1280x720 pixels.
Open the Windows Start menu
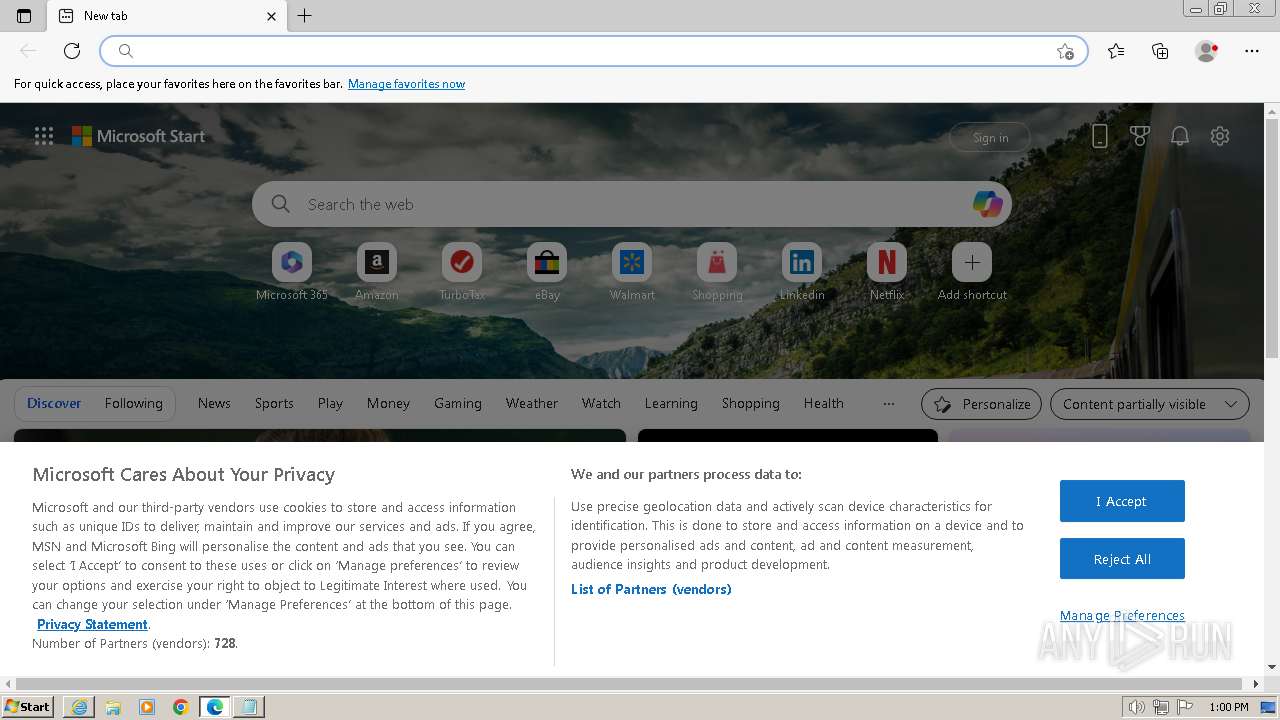[28, 707]
